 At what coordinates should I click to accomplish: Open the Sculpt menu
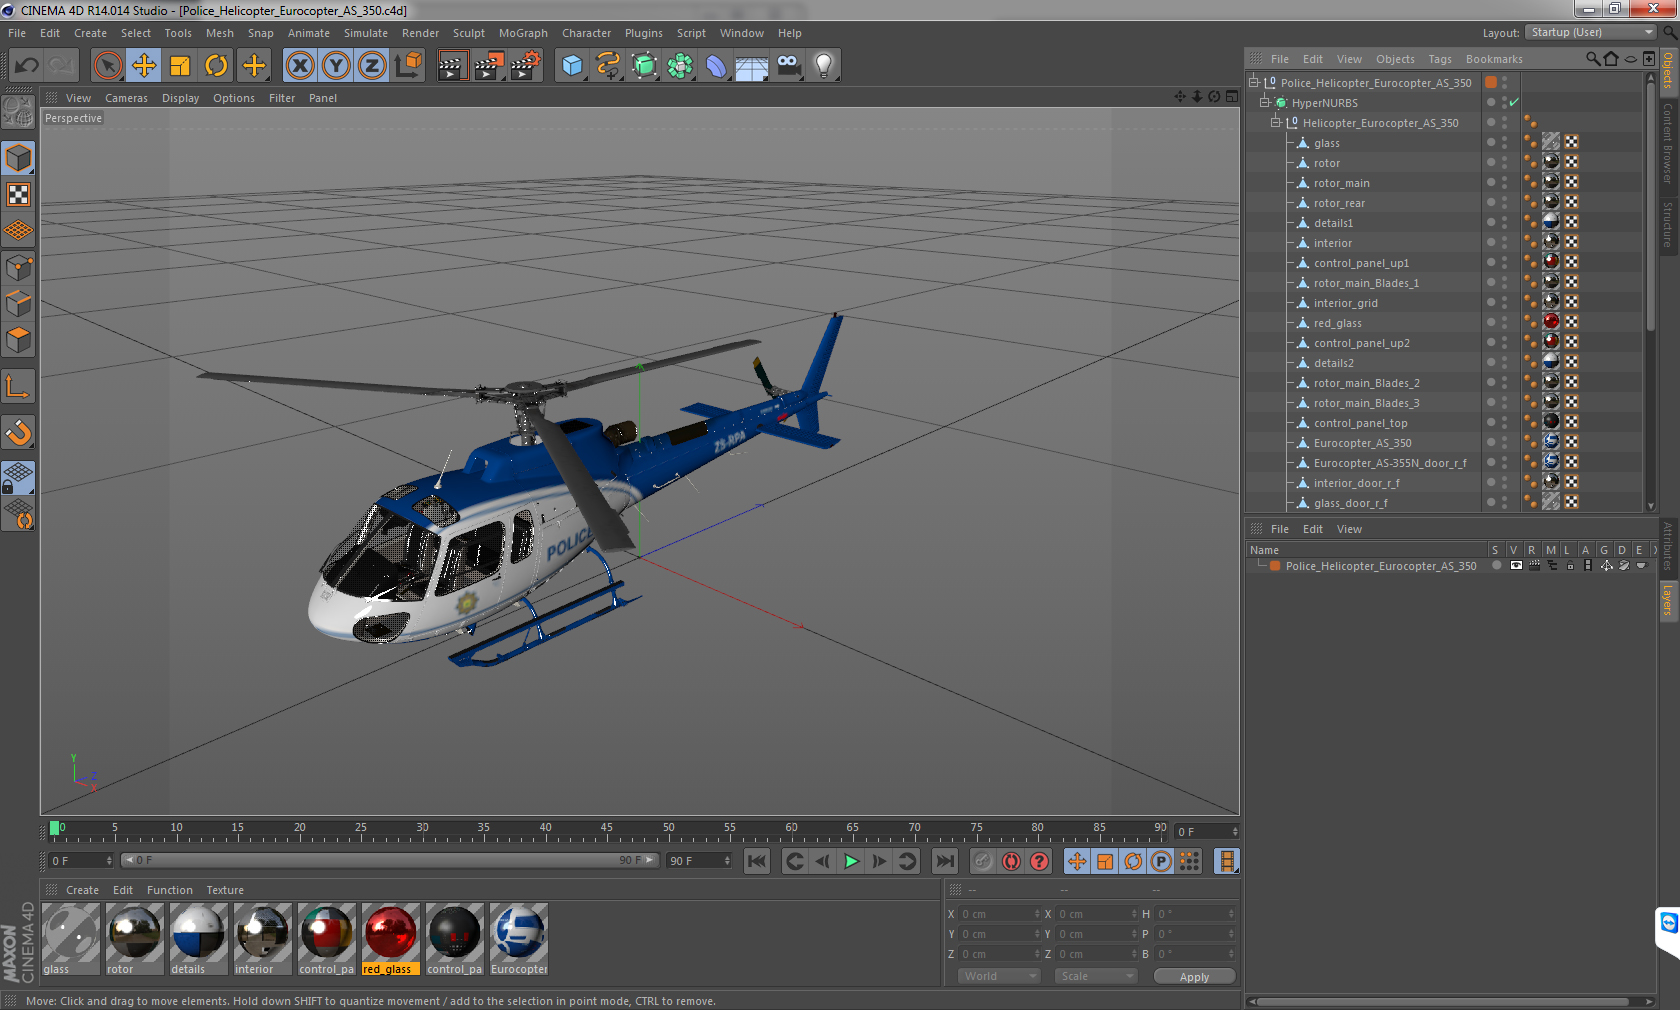[x=469, y=33]
